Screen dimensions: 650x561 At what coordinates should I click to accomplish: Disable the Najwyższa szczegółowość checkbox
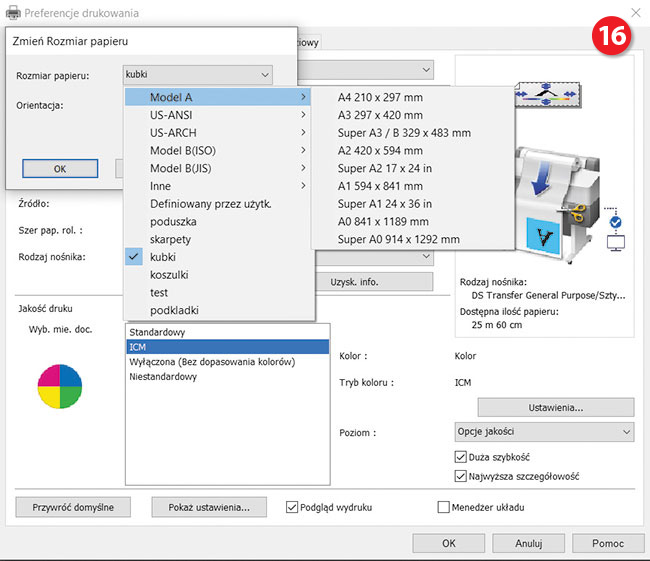460,476
